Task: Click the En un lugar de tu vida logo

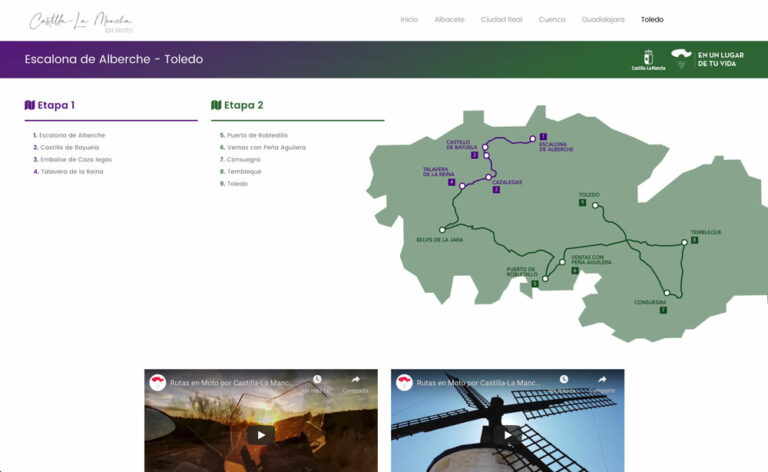Action: (704, 59)
